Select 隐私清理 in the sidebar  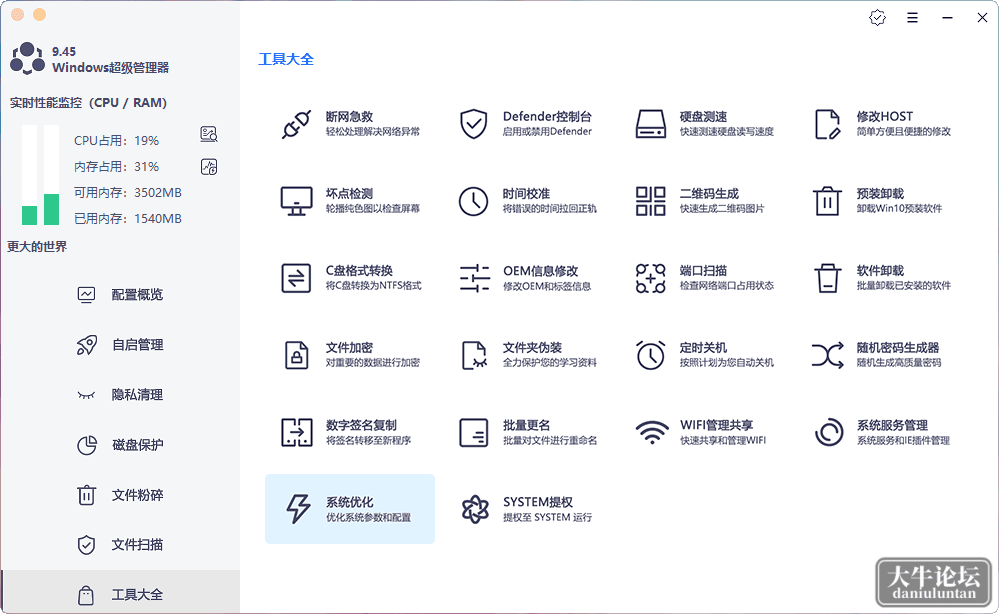click(x=121, y=395)
